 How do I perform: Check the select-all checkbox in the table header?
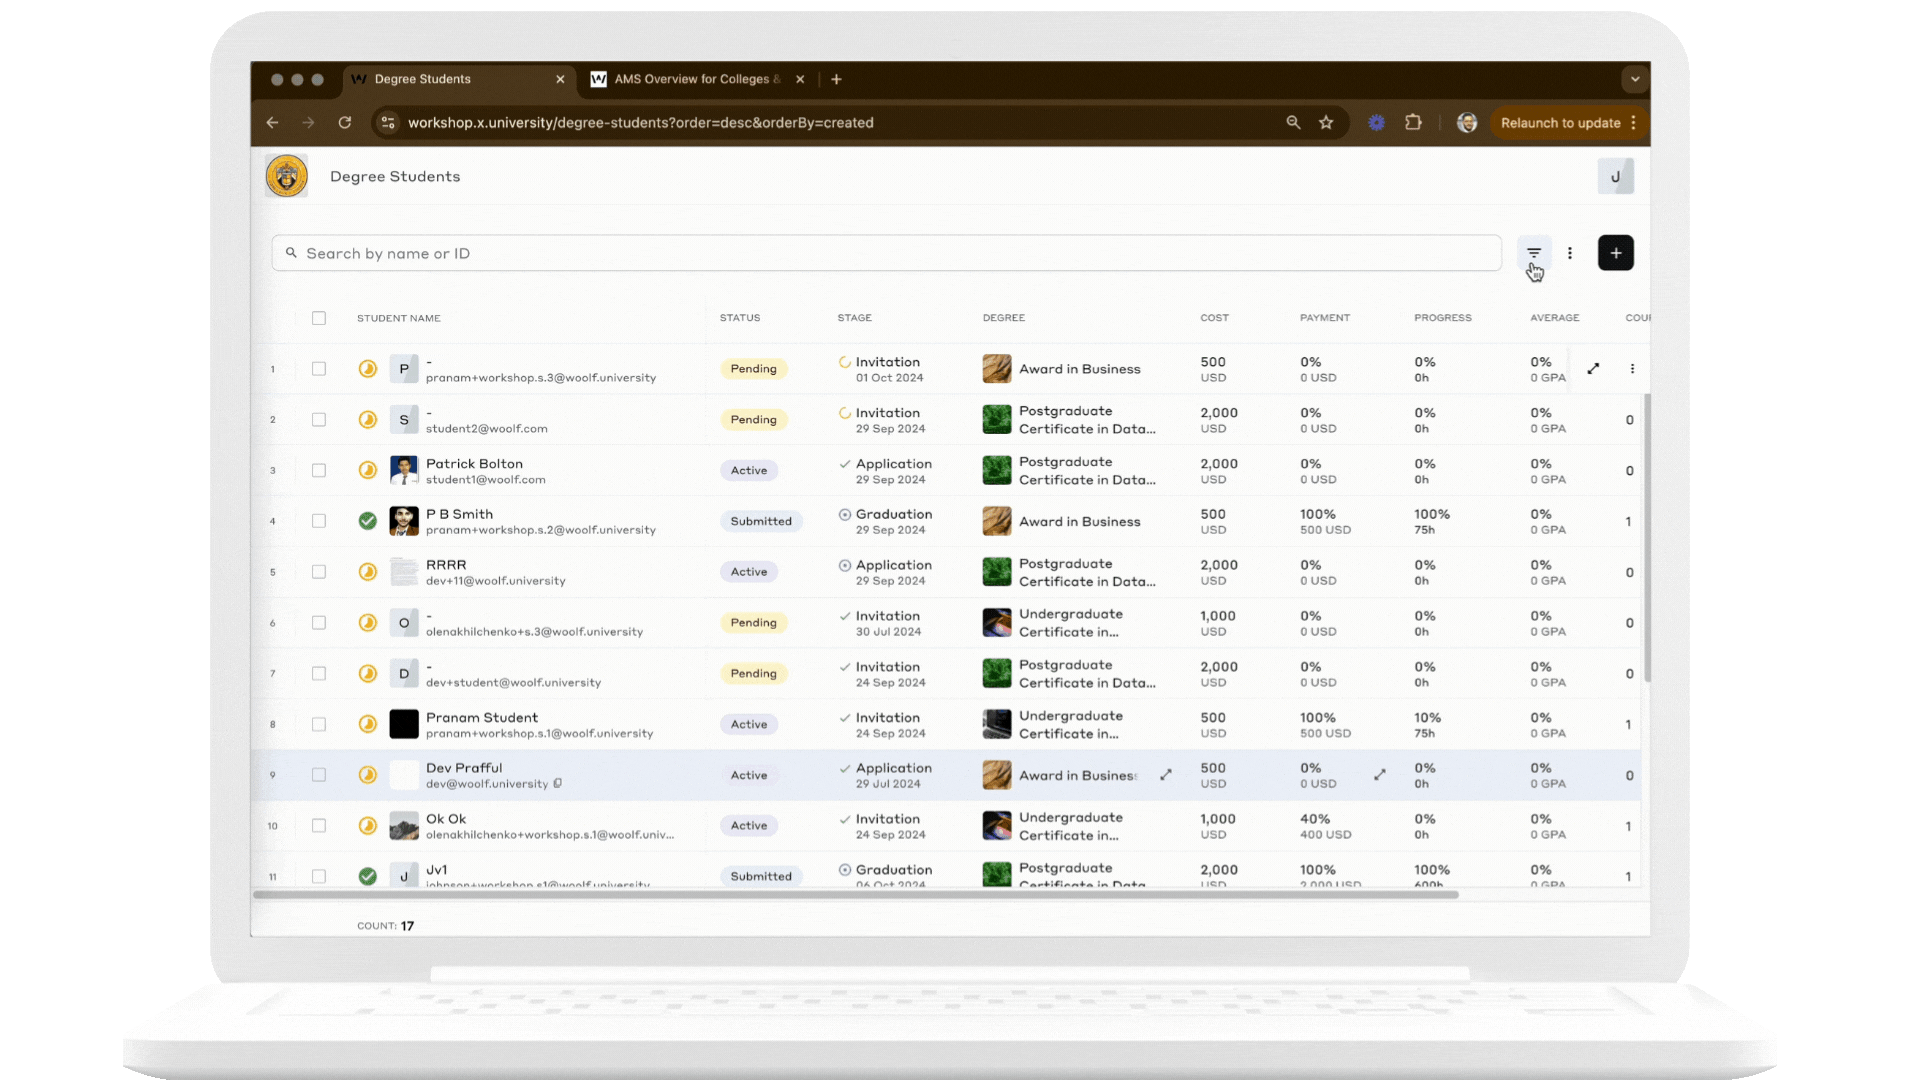pos(319,318)
